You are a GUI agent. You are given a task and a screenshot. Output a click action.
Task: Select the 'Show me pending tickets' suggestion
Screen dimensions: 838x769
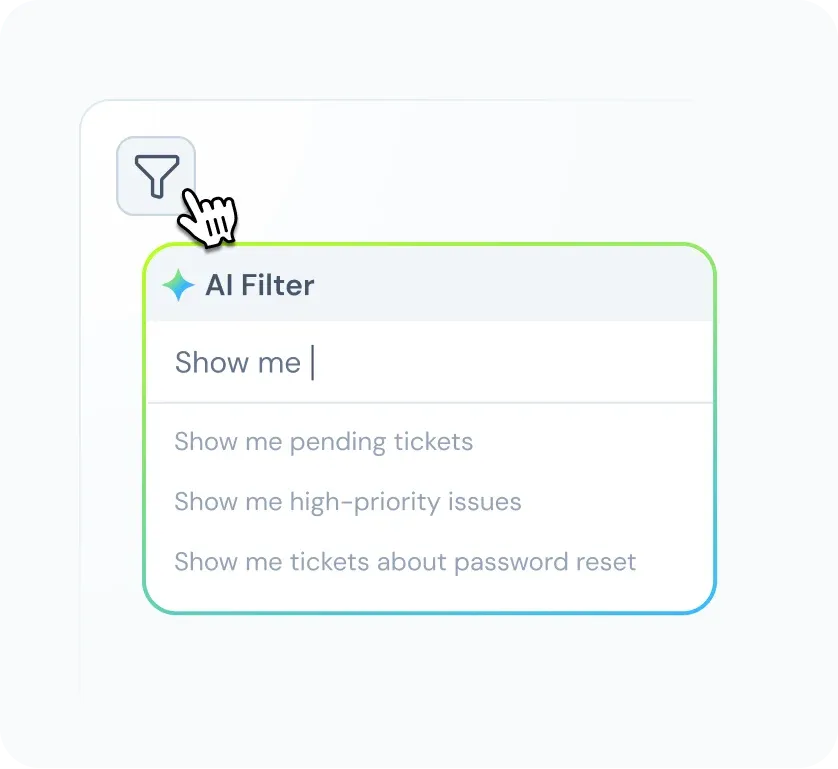[324, 442]
